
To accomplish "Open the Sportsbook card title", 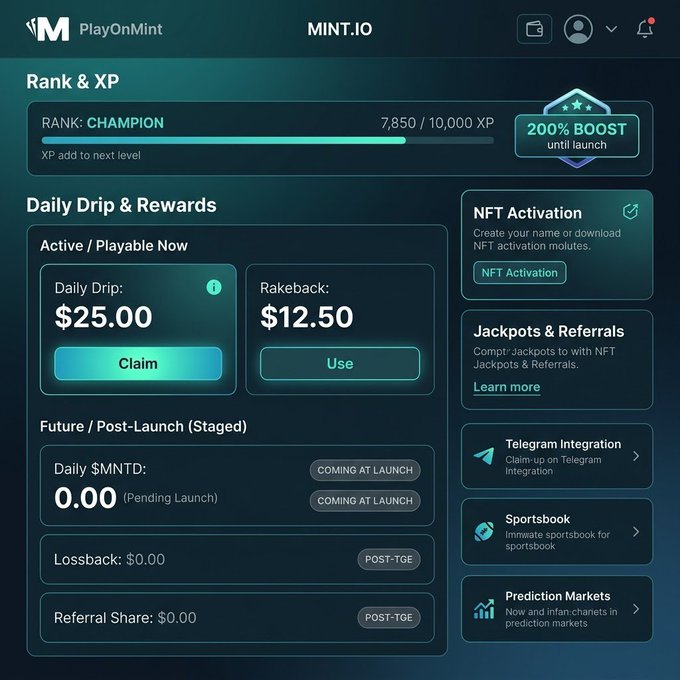I will (537, 519).
